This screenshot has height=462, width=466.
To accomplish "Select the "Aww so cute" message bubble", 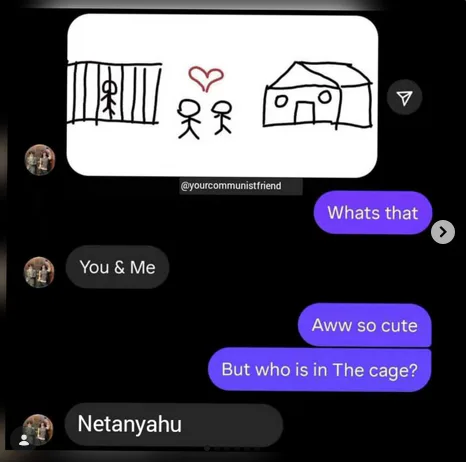I will 365,325.
